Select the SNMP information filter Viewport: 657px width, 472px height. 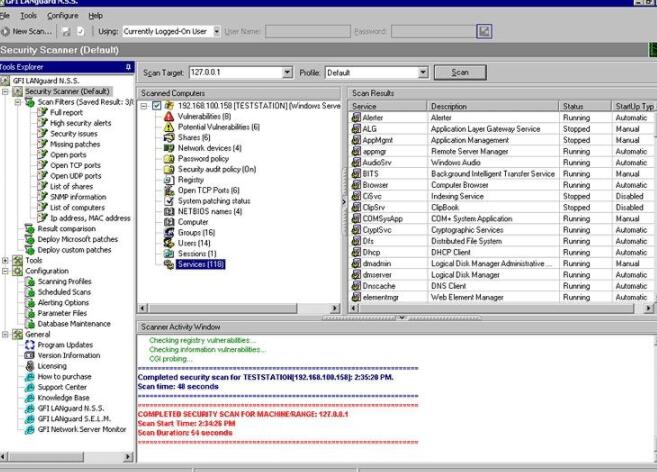78,197
